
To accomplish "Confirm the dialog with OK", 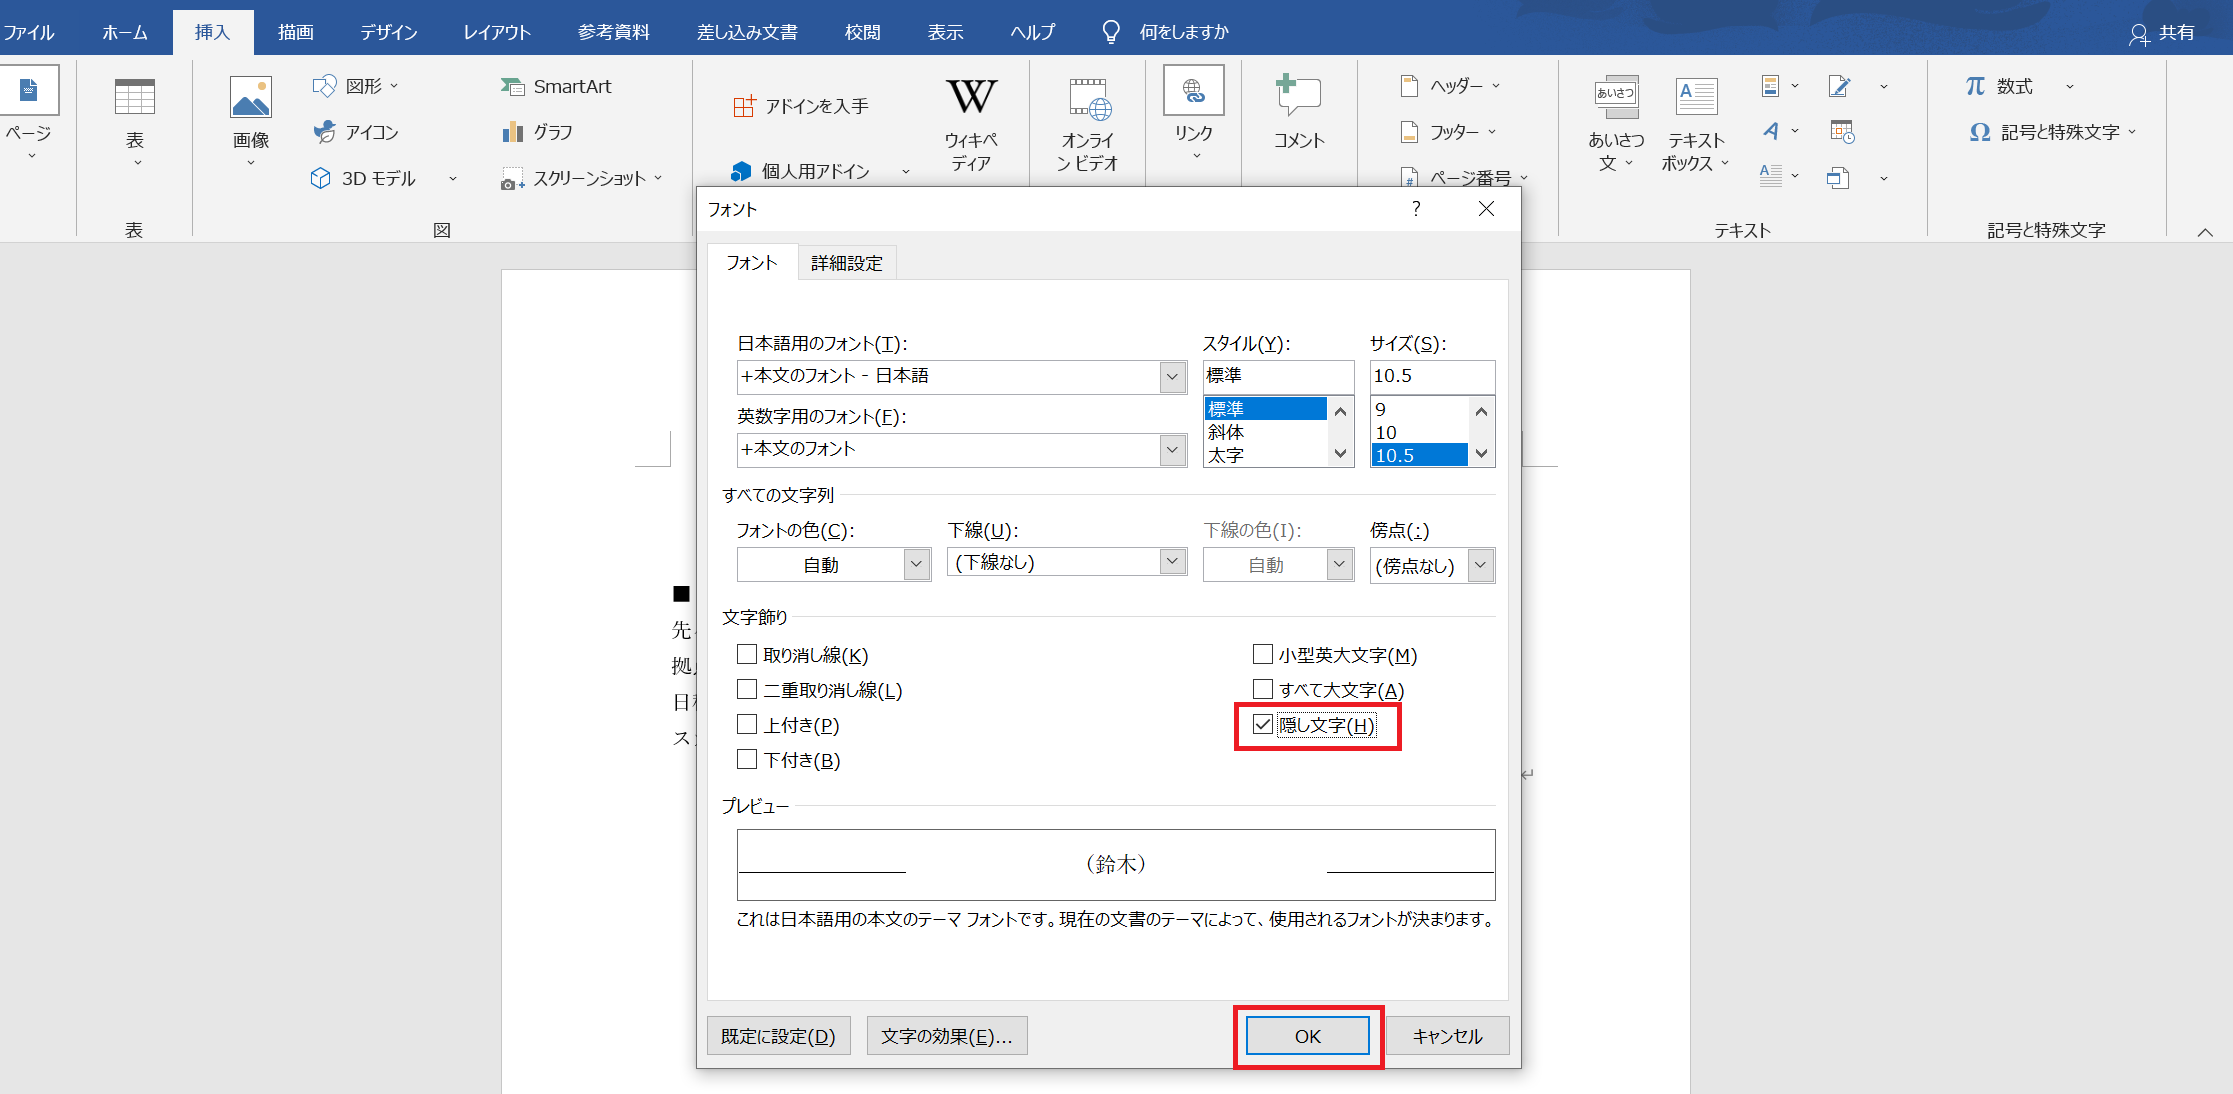I will tap(1307, 1036).
